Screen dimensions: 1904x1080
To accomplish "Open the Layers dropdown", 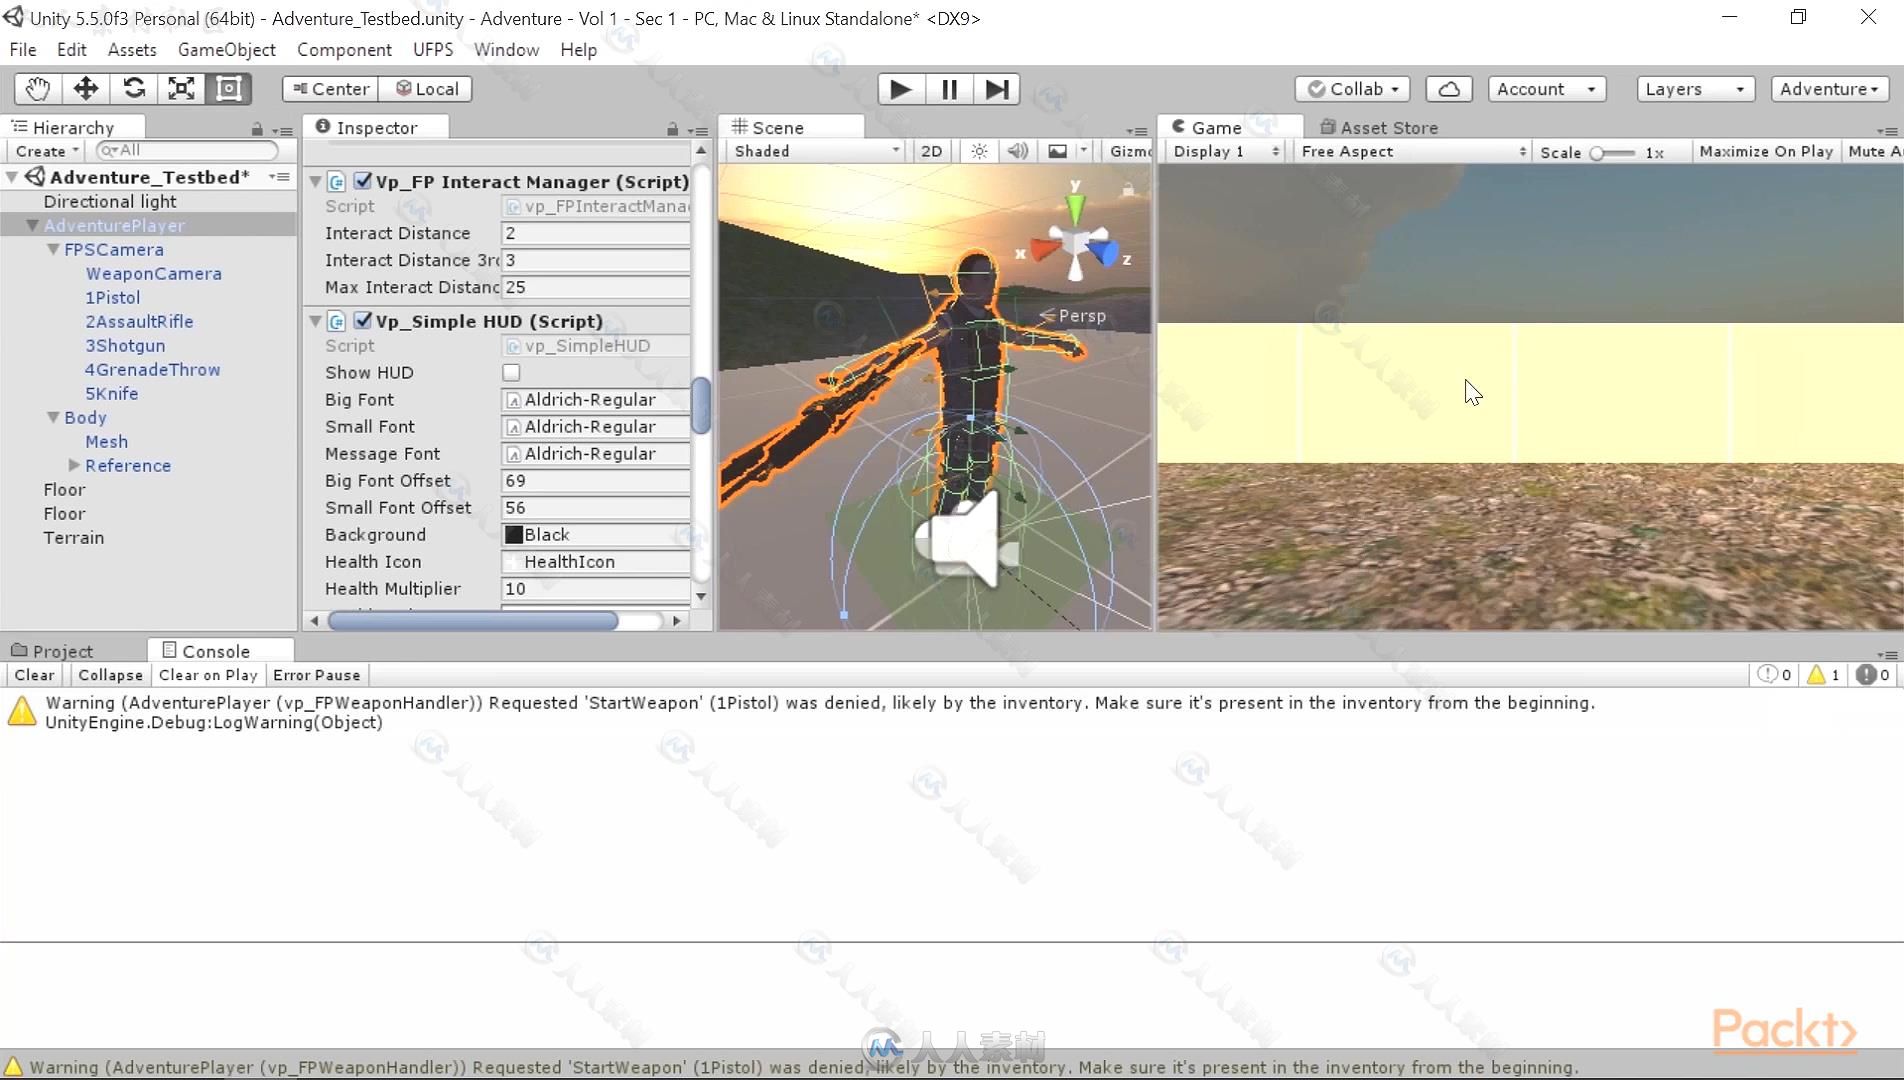I will pyautogui.click(x=1695, y=89).
